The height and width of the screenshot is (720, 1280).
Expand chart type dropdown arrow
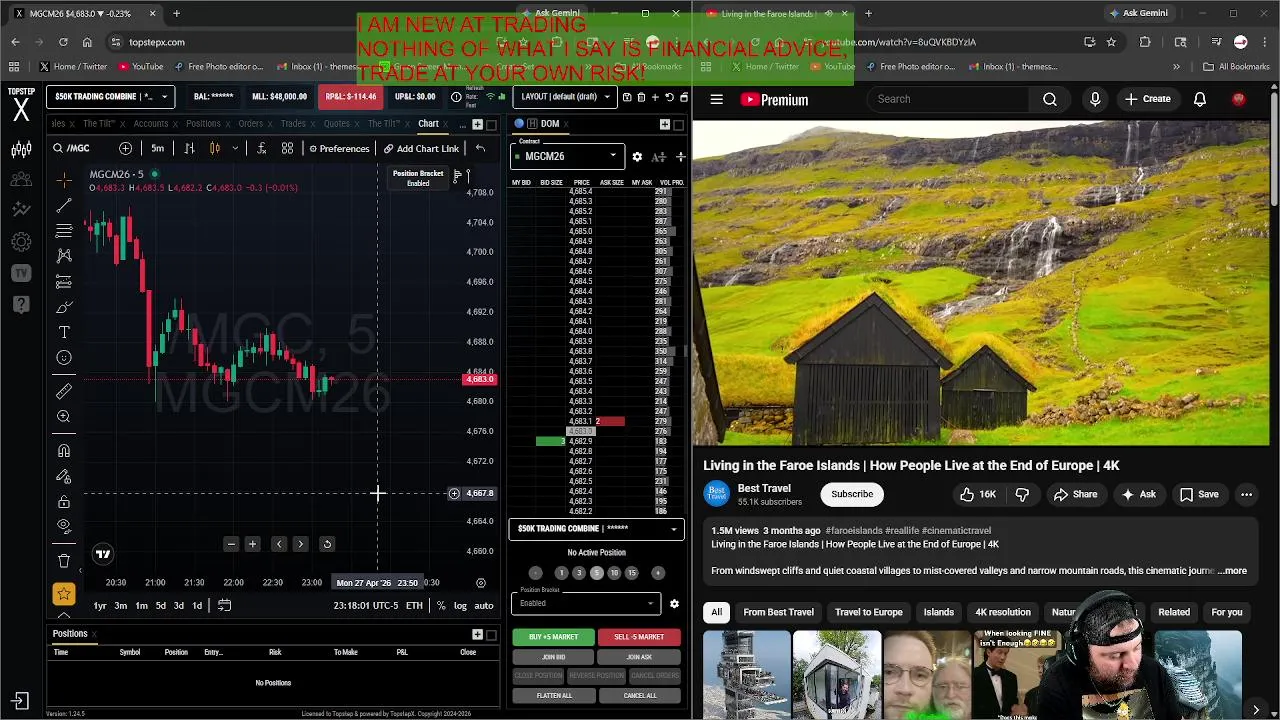coord(235,149)
